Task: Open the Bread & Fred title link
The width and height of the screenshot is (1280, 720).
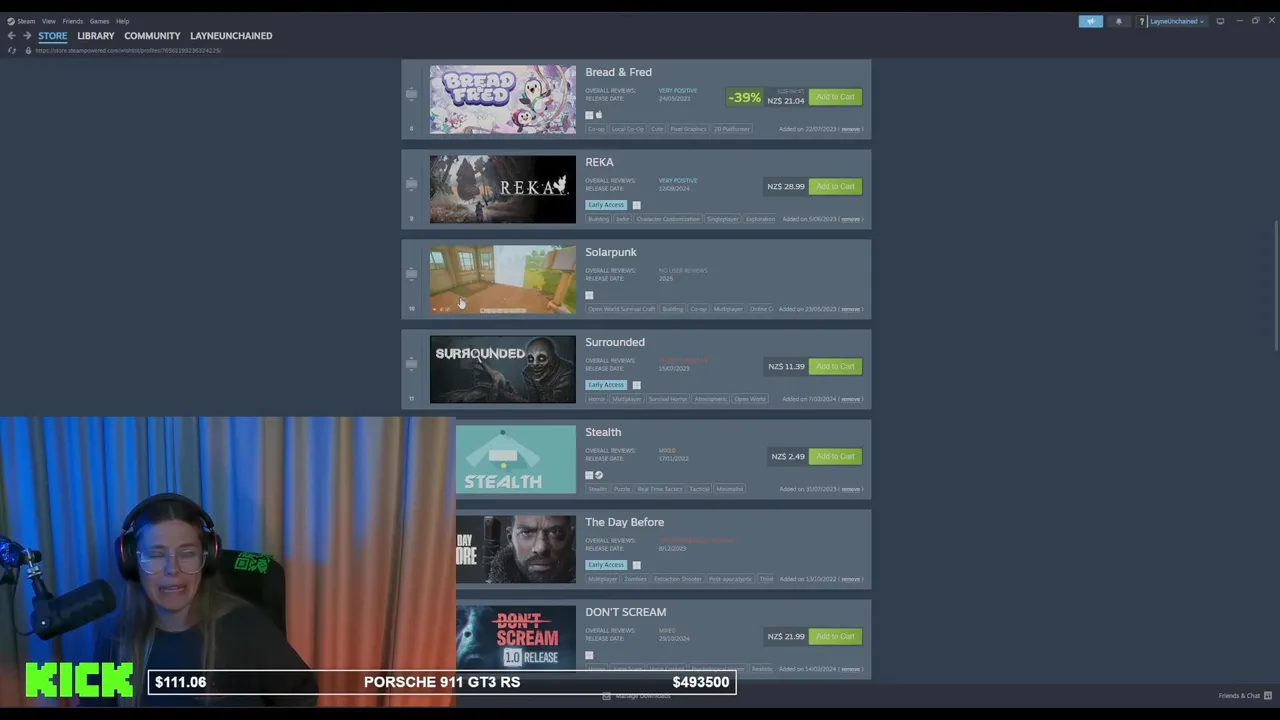Action: coord(618,72)
